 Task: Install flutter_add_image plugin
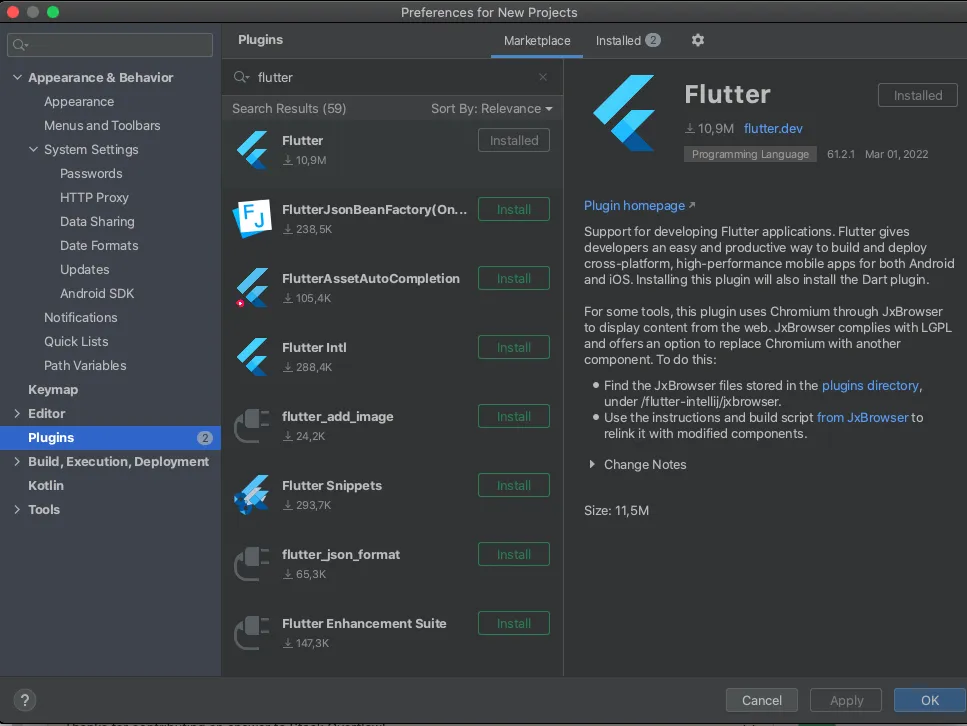(x=514, y=416)
